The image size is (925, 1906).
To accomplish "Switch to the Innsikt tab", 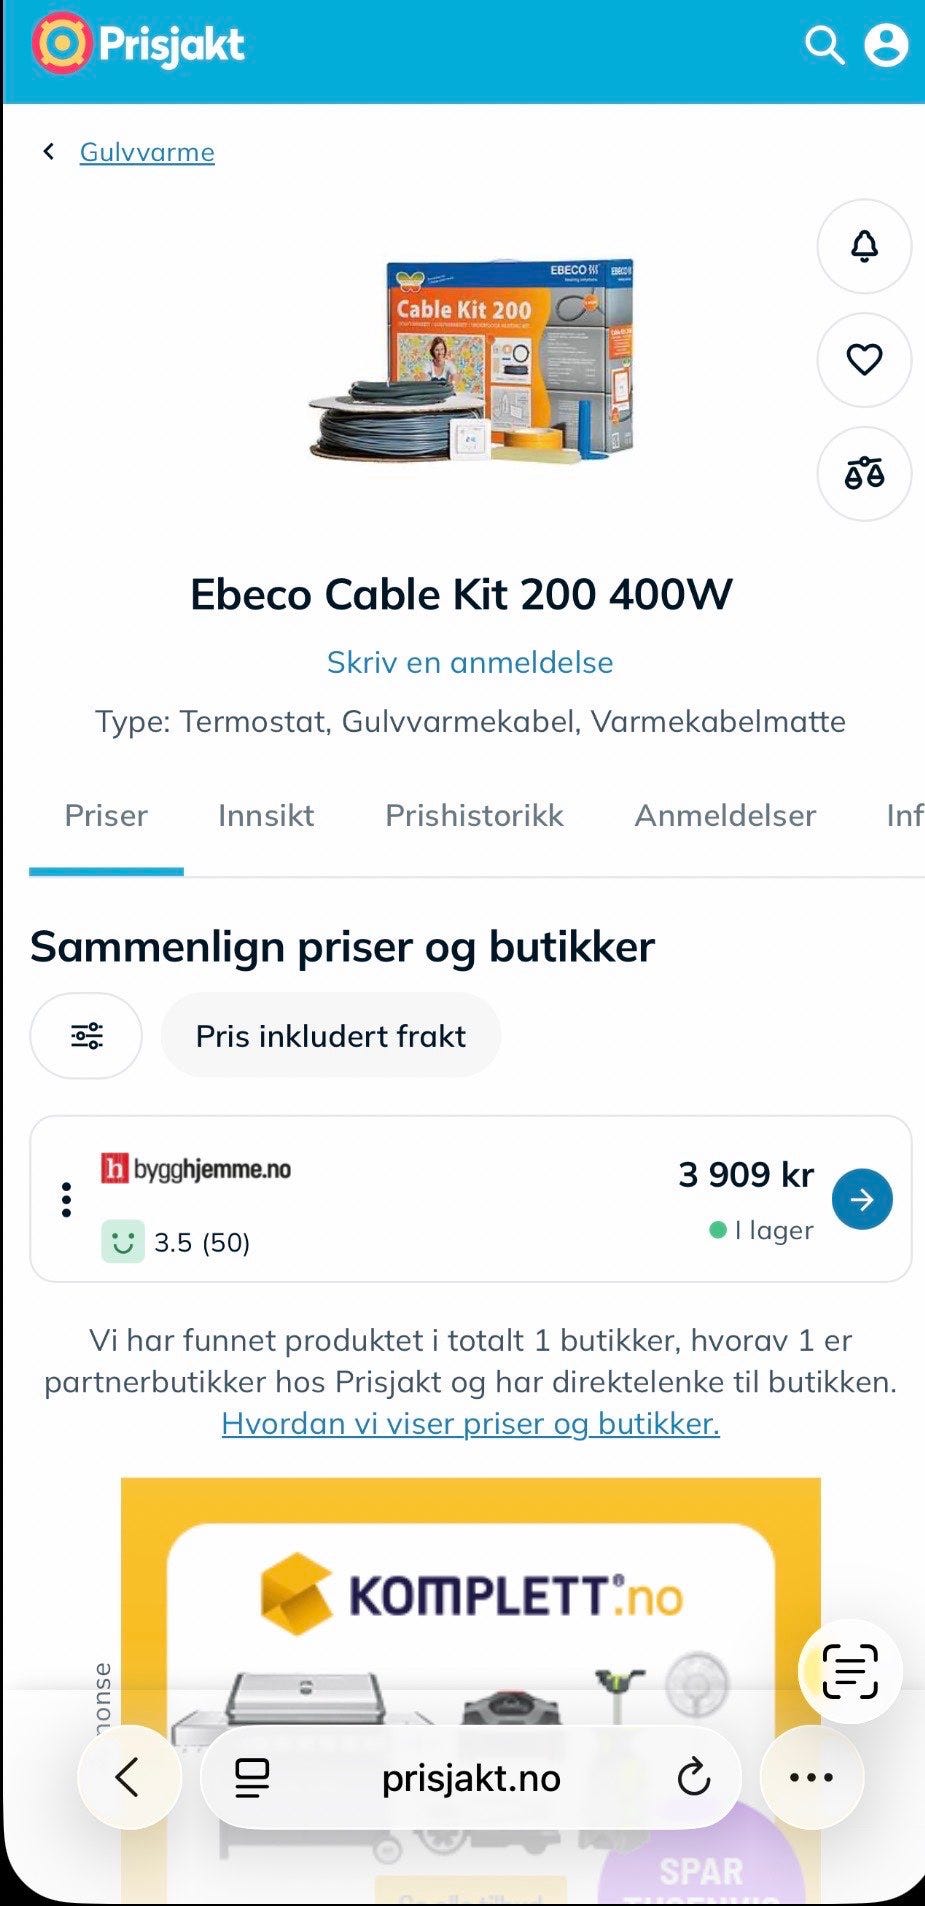I will 266,816.
